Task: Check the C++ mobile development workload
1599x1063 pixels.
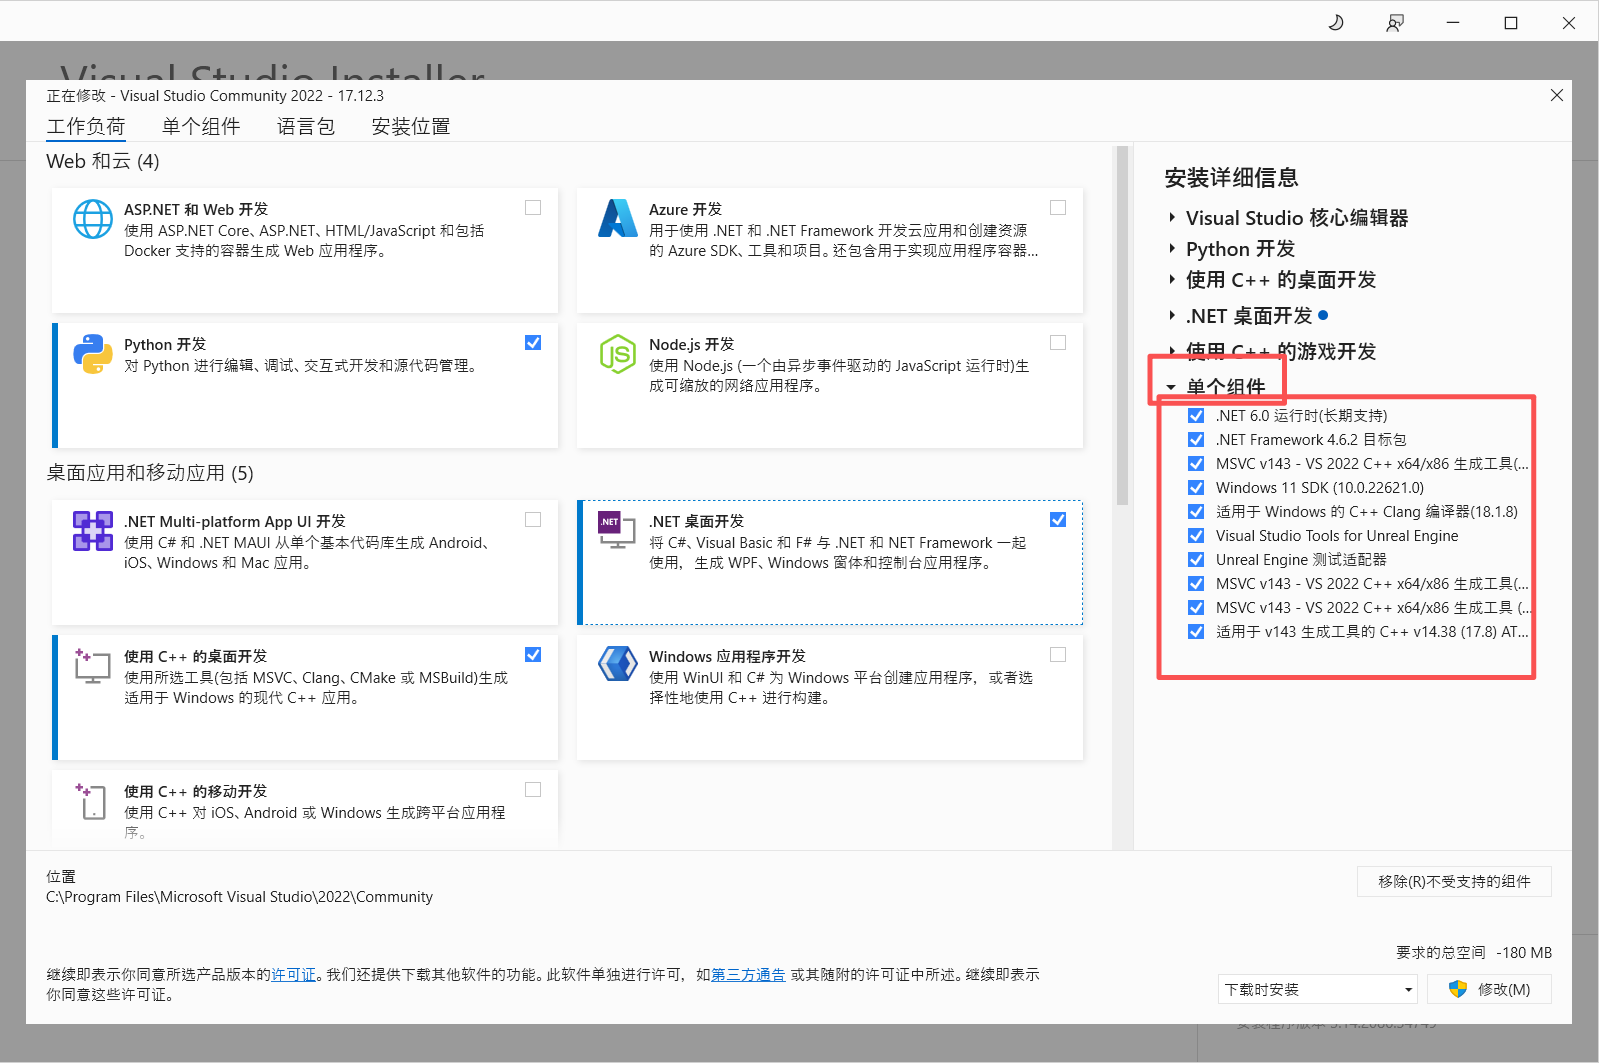Action: coord(533,790)
